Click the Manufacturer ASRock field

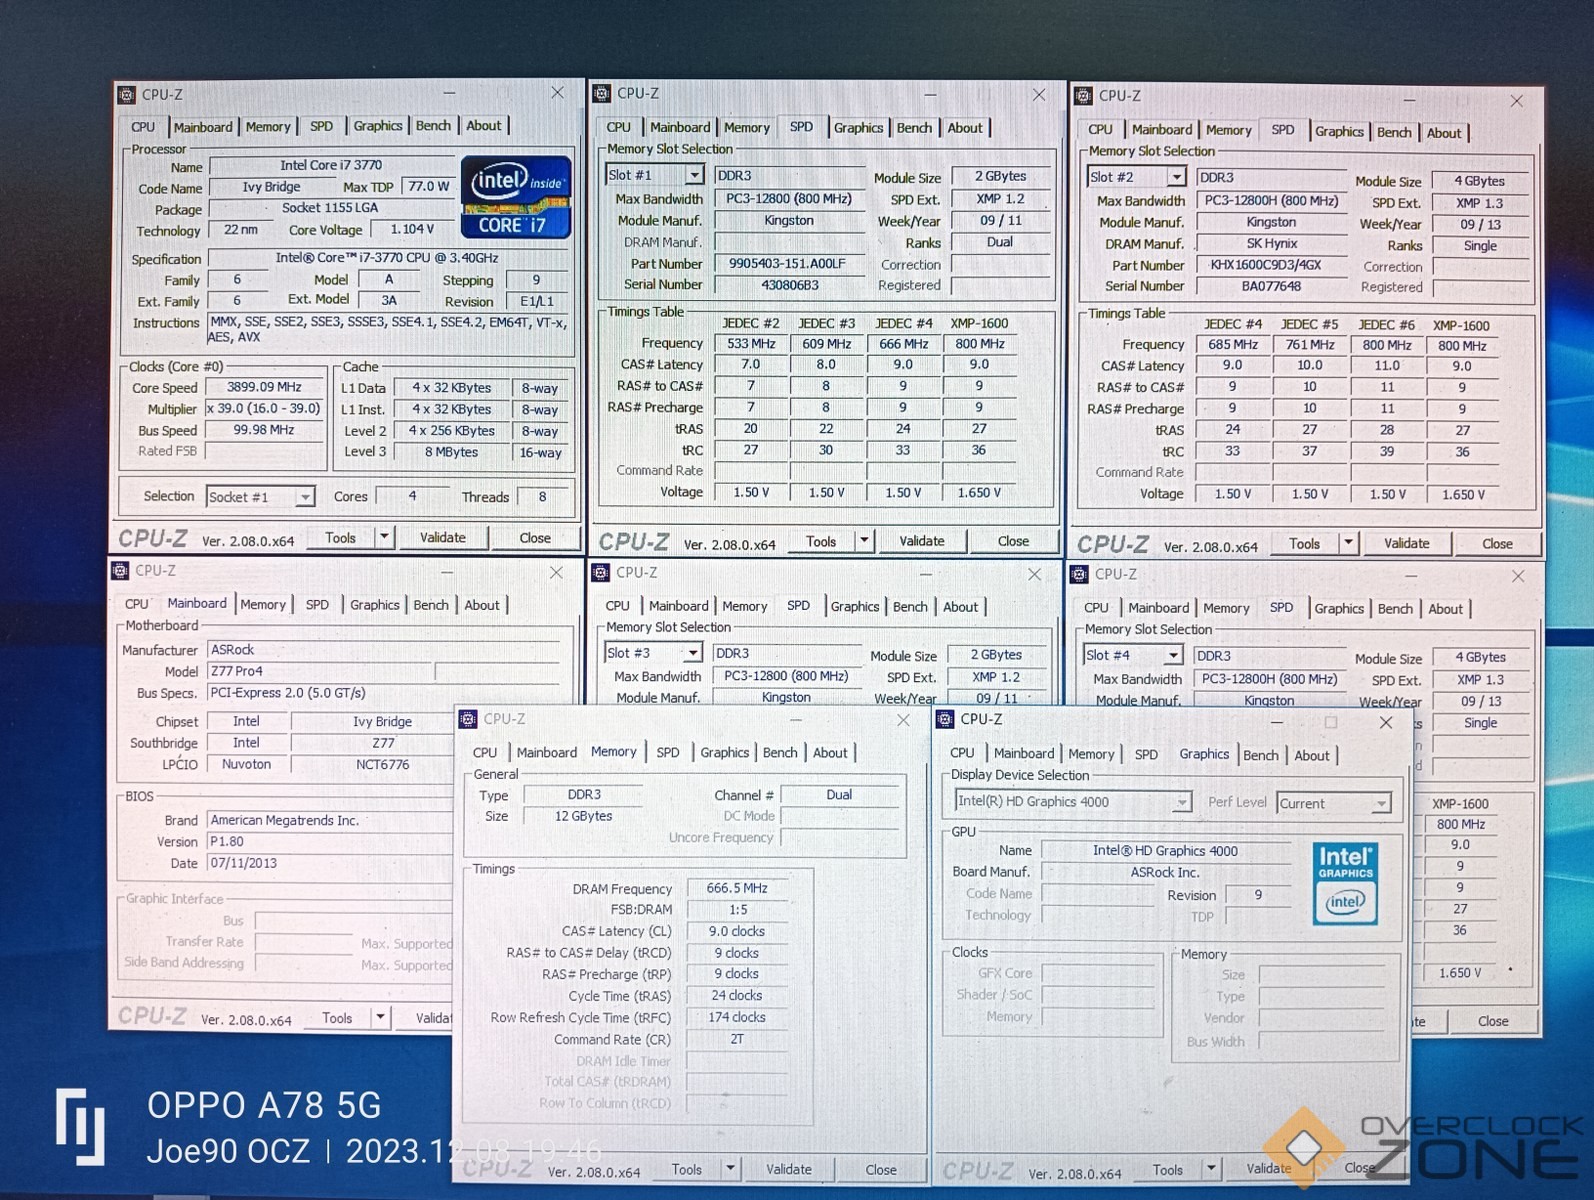pyautogui.click(x=383, y=650)
